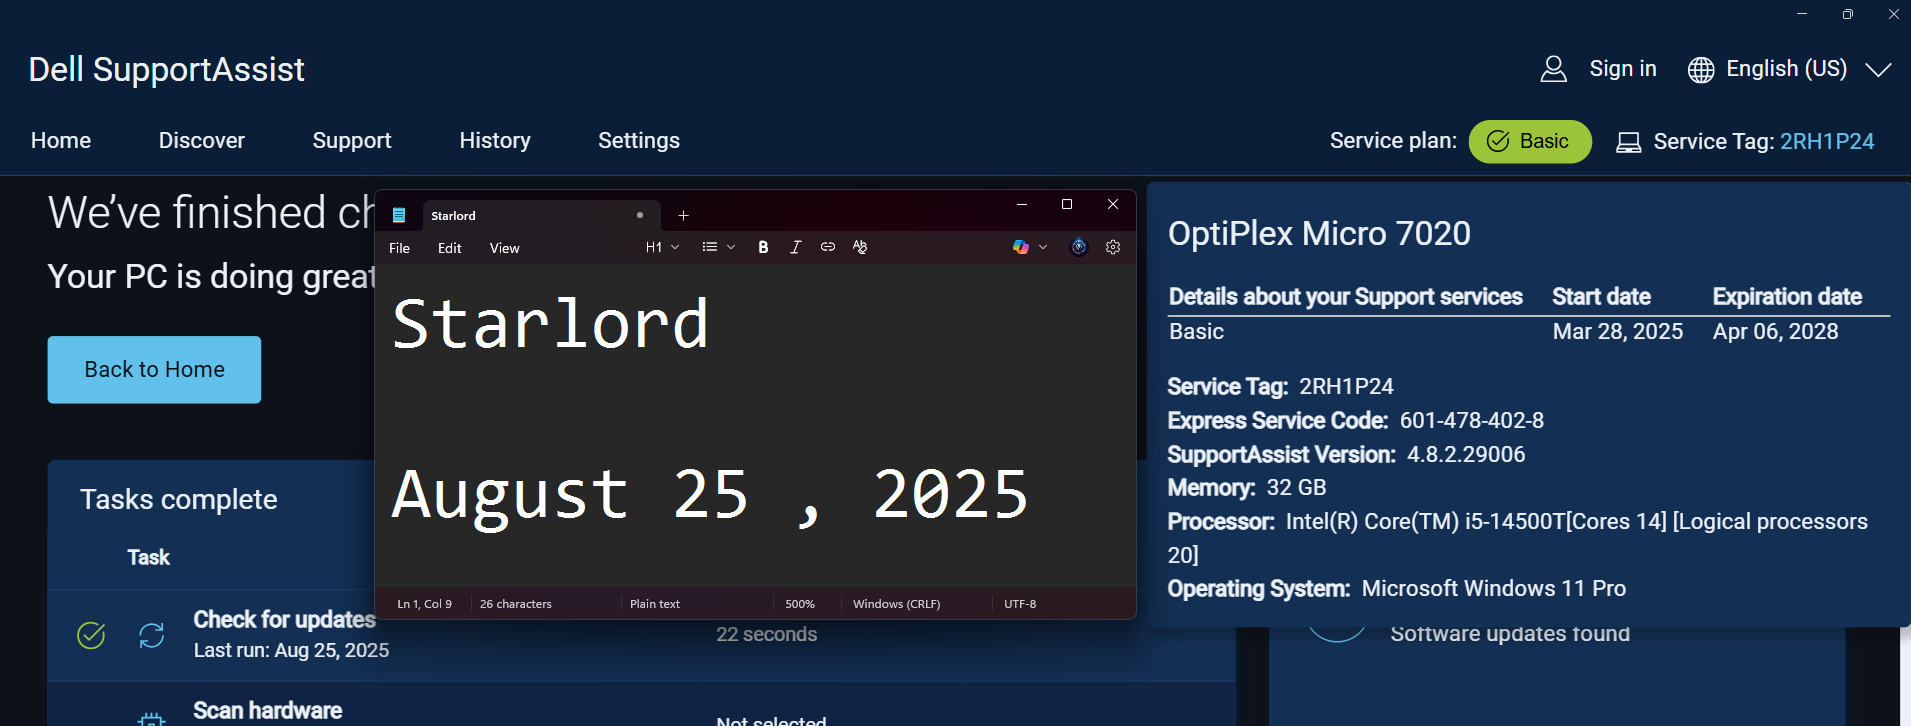Viewport: 1911px width, 726px height.
Task: Click the Back to Home button
Action: coord(154,370)
